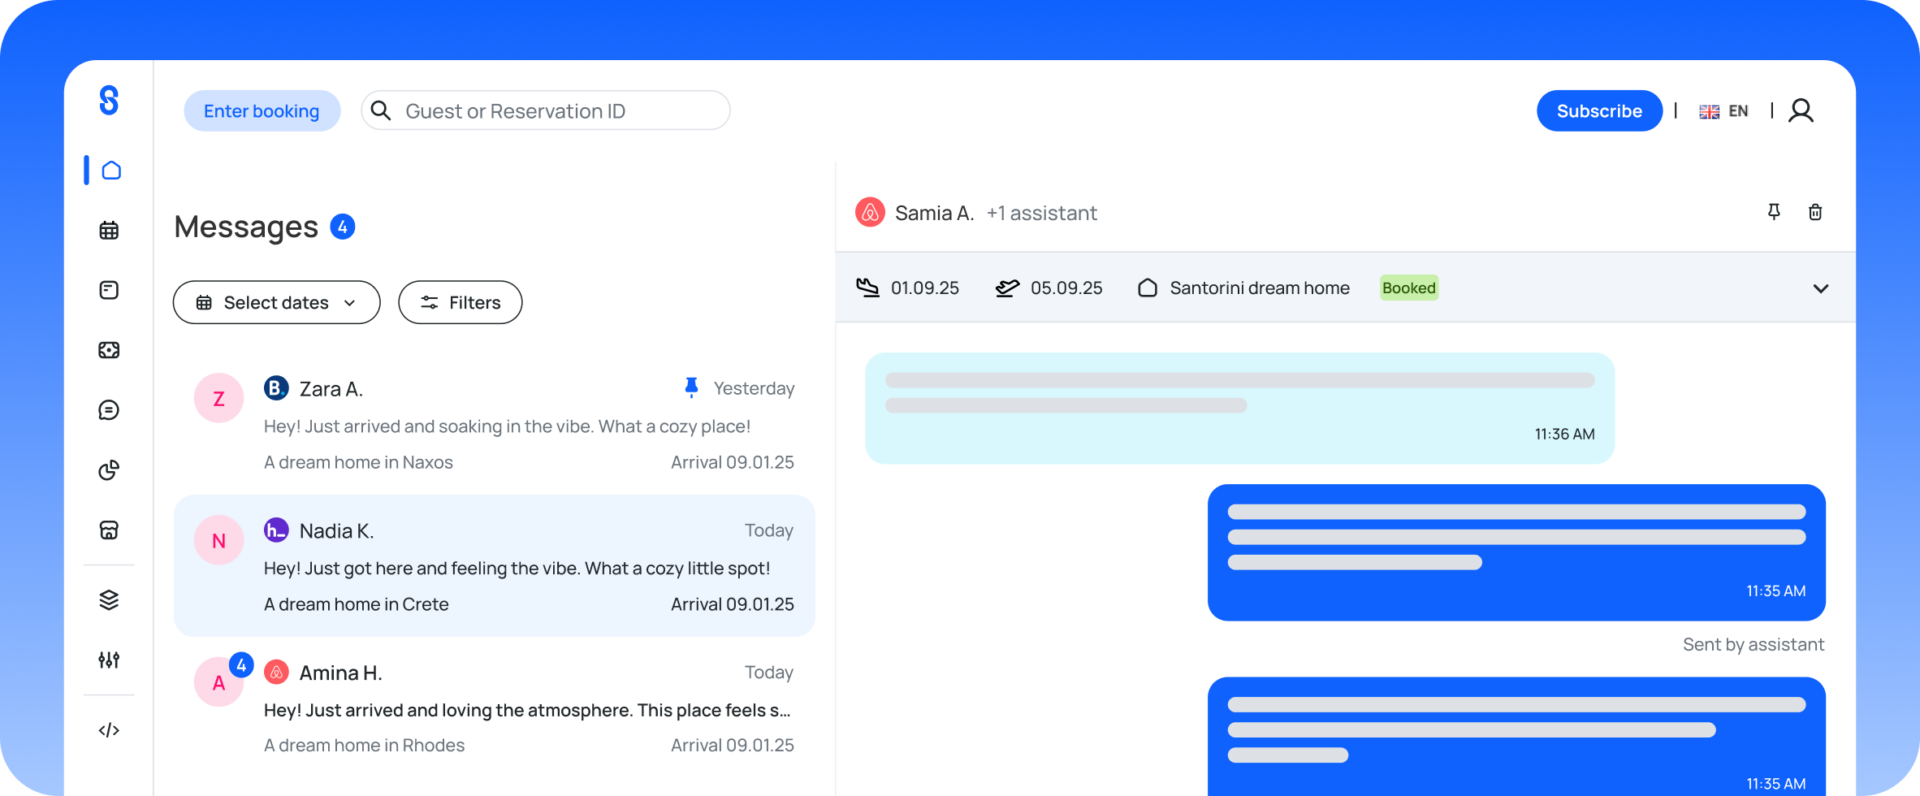
Task: Unpin Zara A. message via pin icon
Action: [691, 387]
